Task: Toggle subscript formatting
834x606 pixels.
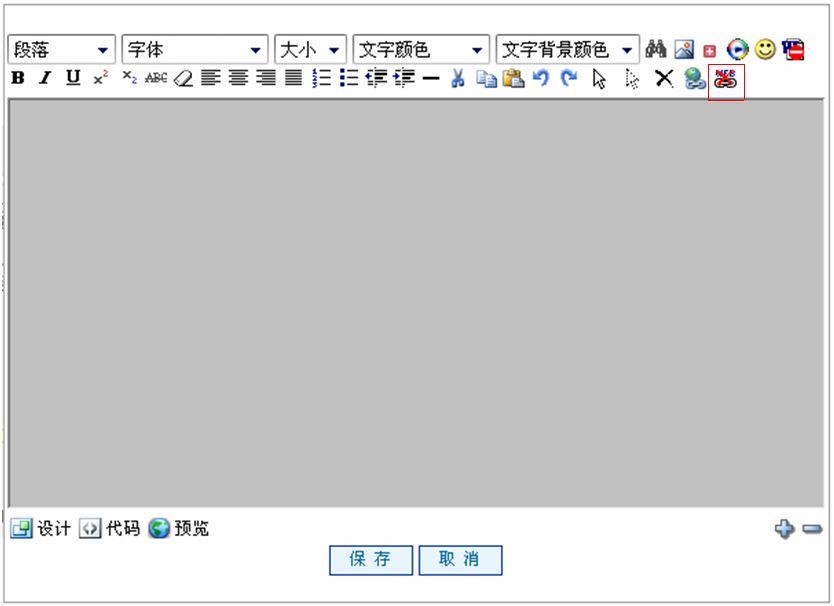Action: (129, 78)
